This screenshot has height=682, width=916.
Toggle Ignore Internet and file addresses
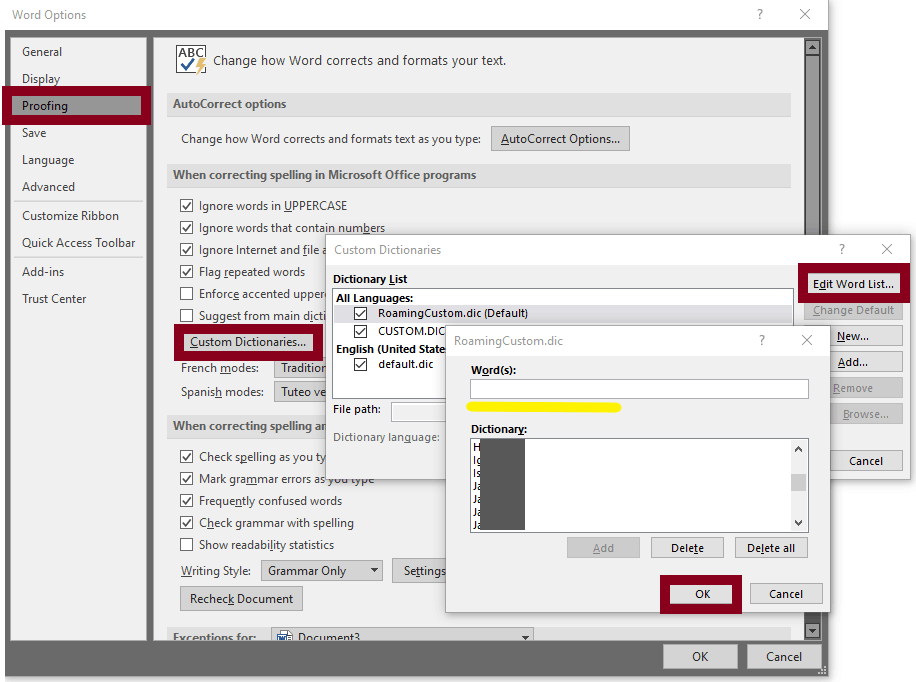[x=186, y=250]
